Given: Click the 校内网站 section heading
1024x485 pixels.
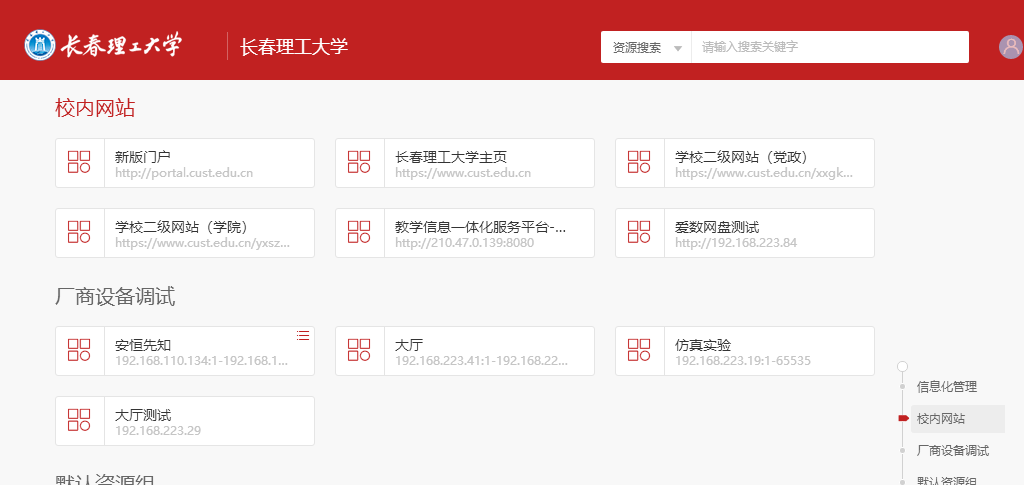Looking at the screenshot, I should tap(95, 108).
